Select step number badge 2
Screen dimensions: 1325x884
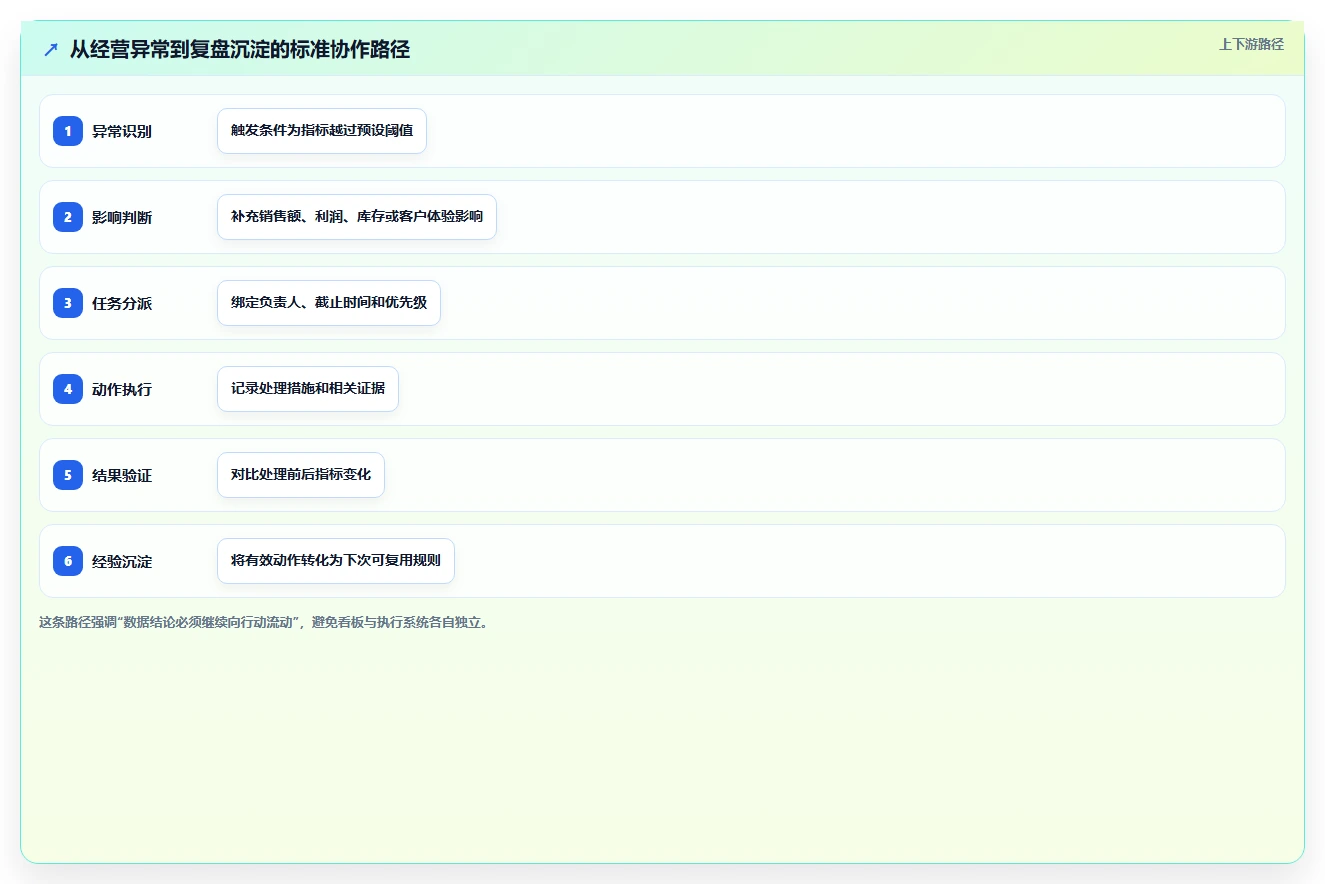click(x=68, y=217)
